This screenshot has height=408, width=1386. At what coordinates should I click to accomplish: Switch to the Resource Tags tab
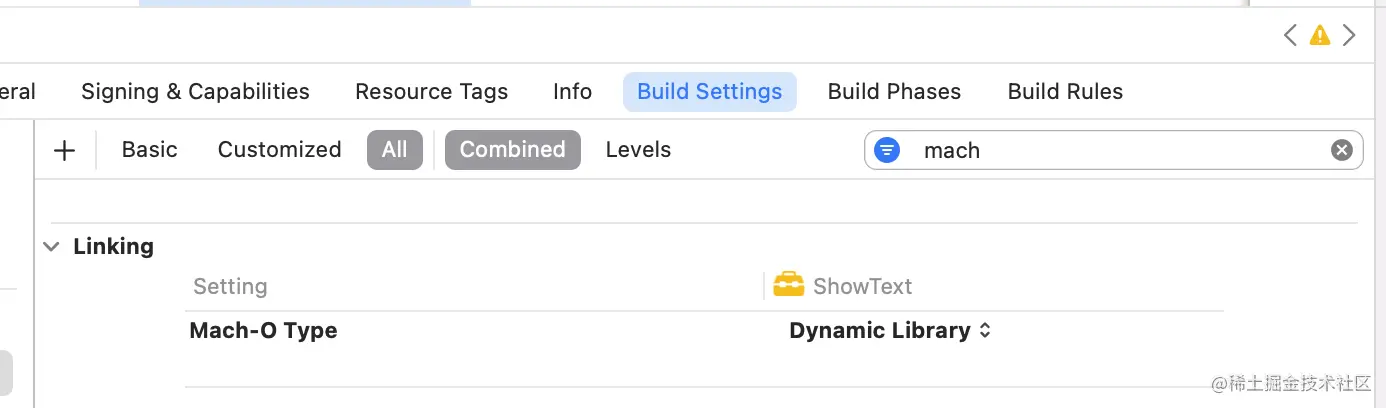click(x=431, y=92)
